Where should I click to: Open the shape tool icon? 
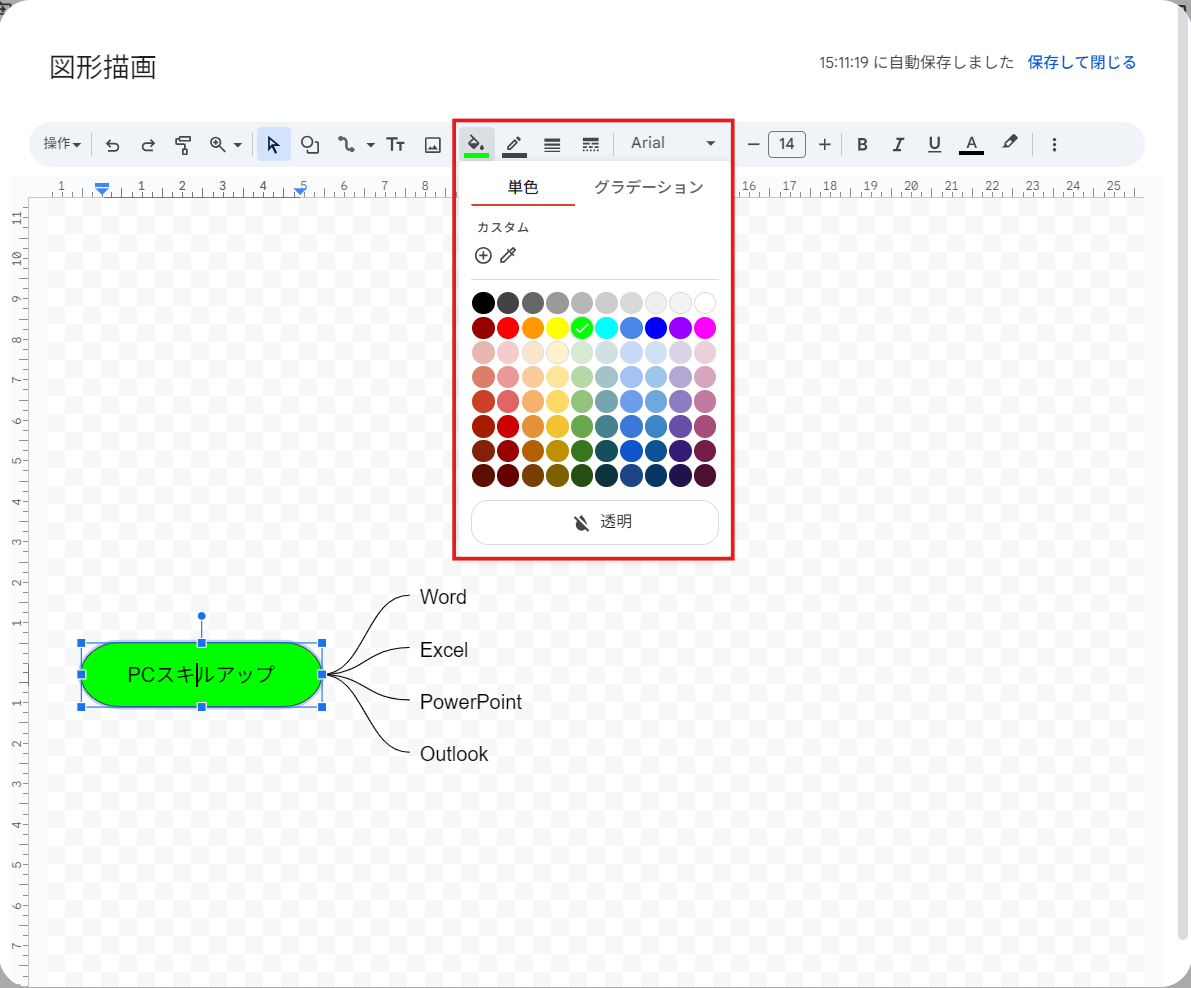tap(310, 144)
